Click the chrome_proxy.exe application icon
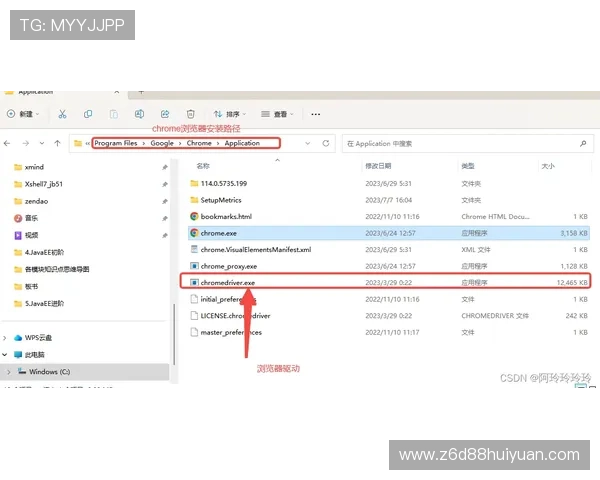Viewport: 600px width, 480px height. click(x=194, y=266)
